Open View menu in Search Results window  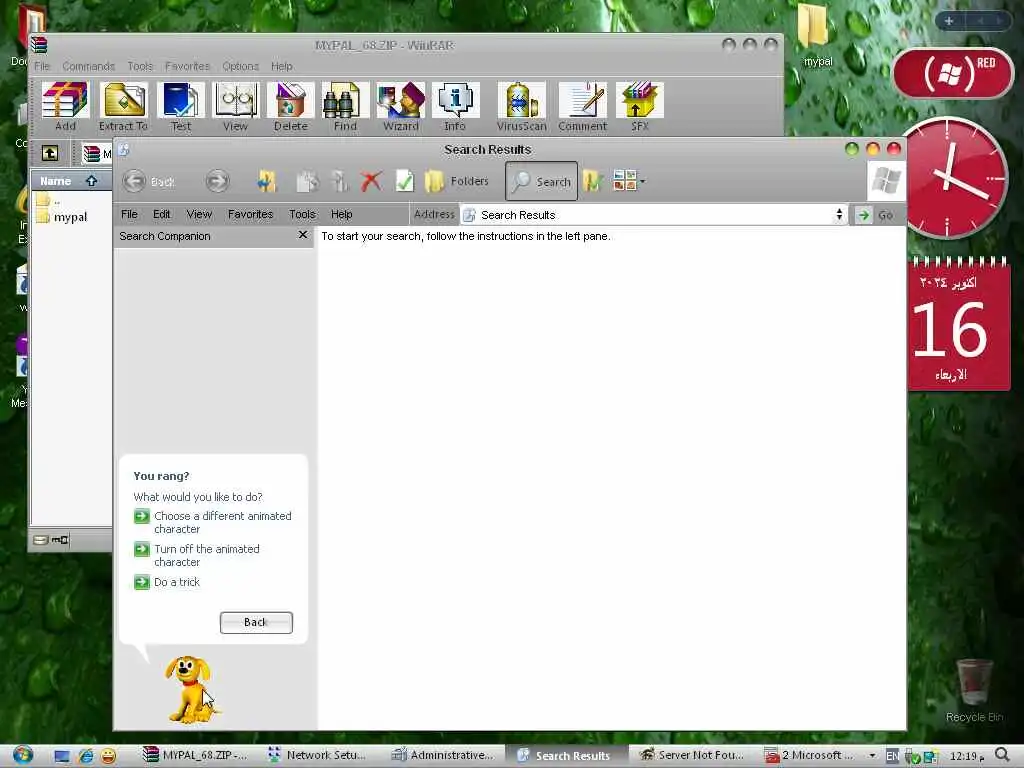[199, 214]
